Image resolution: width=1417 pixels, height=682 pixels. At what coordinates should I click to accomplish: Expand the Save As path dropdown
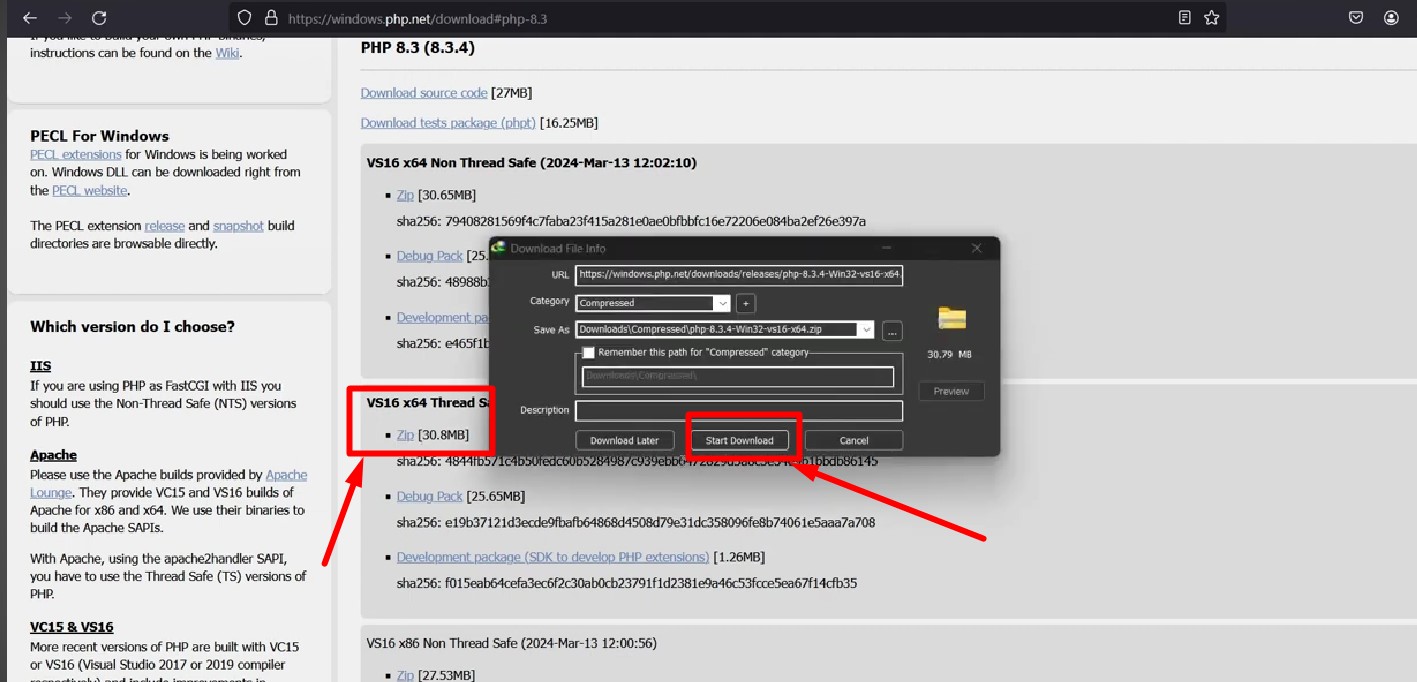coord(865,330)
